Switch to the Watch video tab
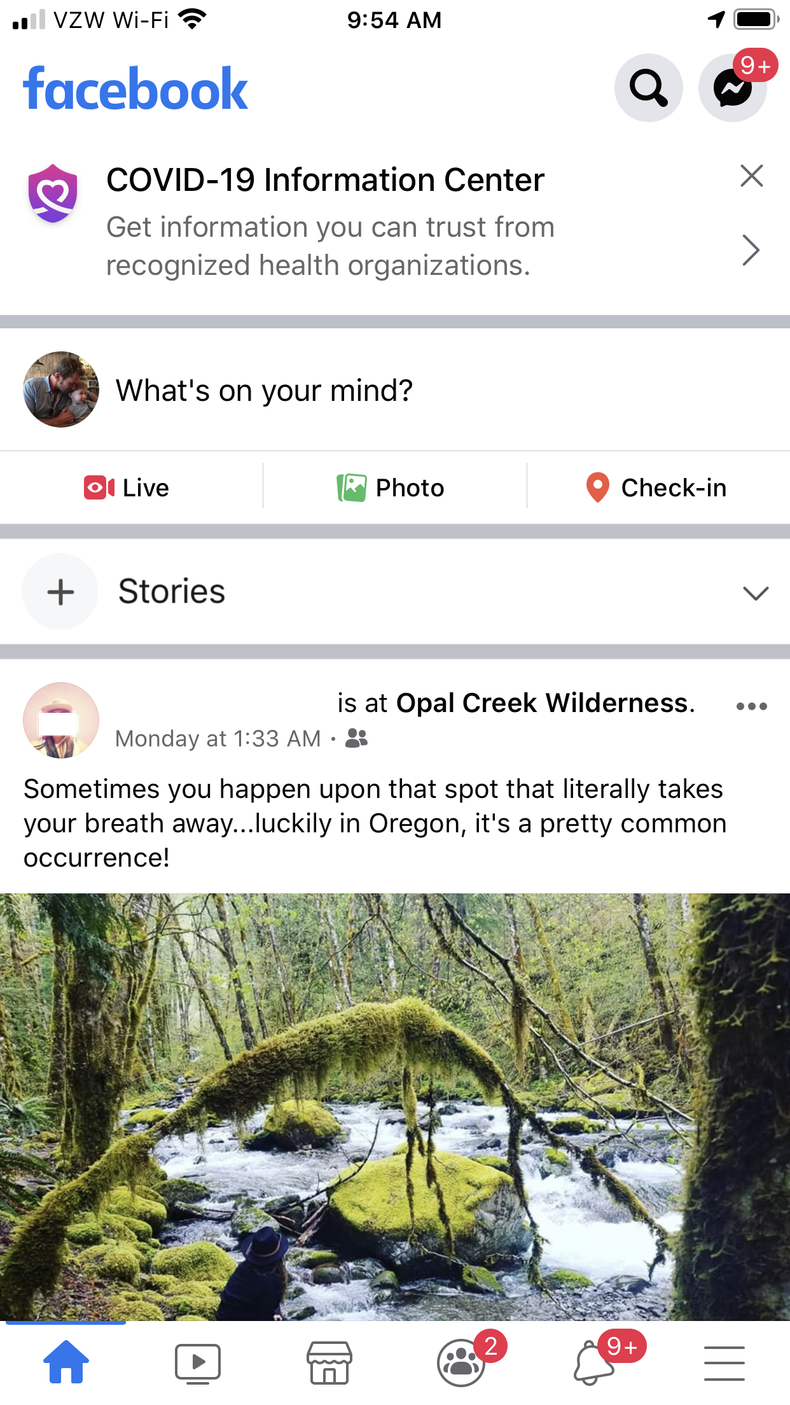The width and height of the screenshot is (790, 1405). (197, 1362)
